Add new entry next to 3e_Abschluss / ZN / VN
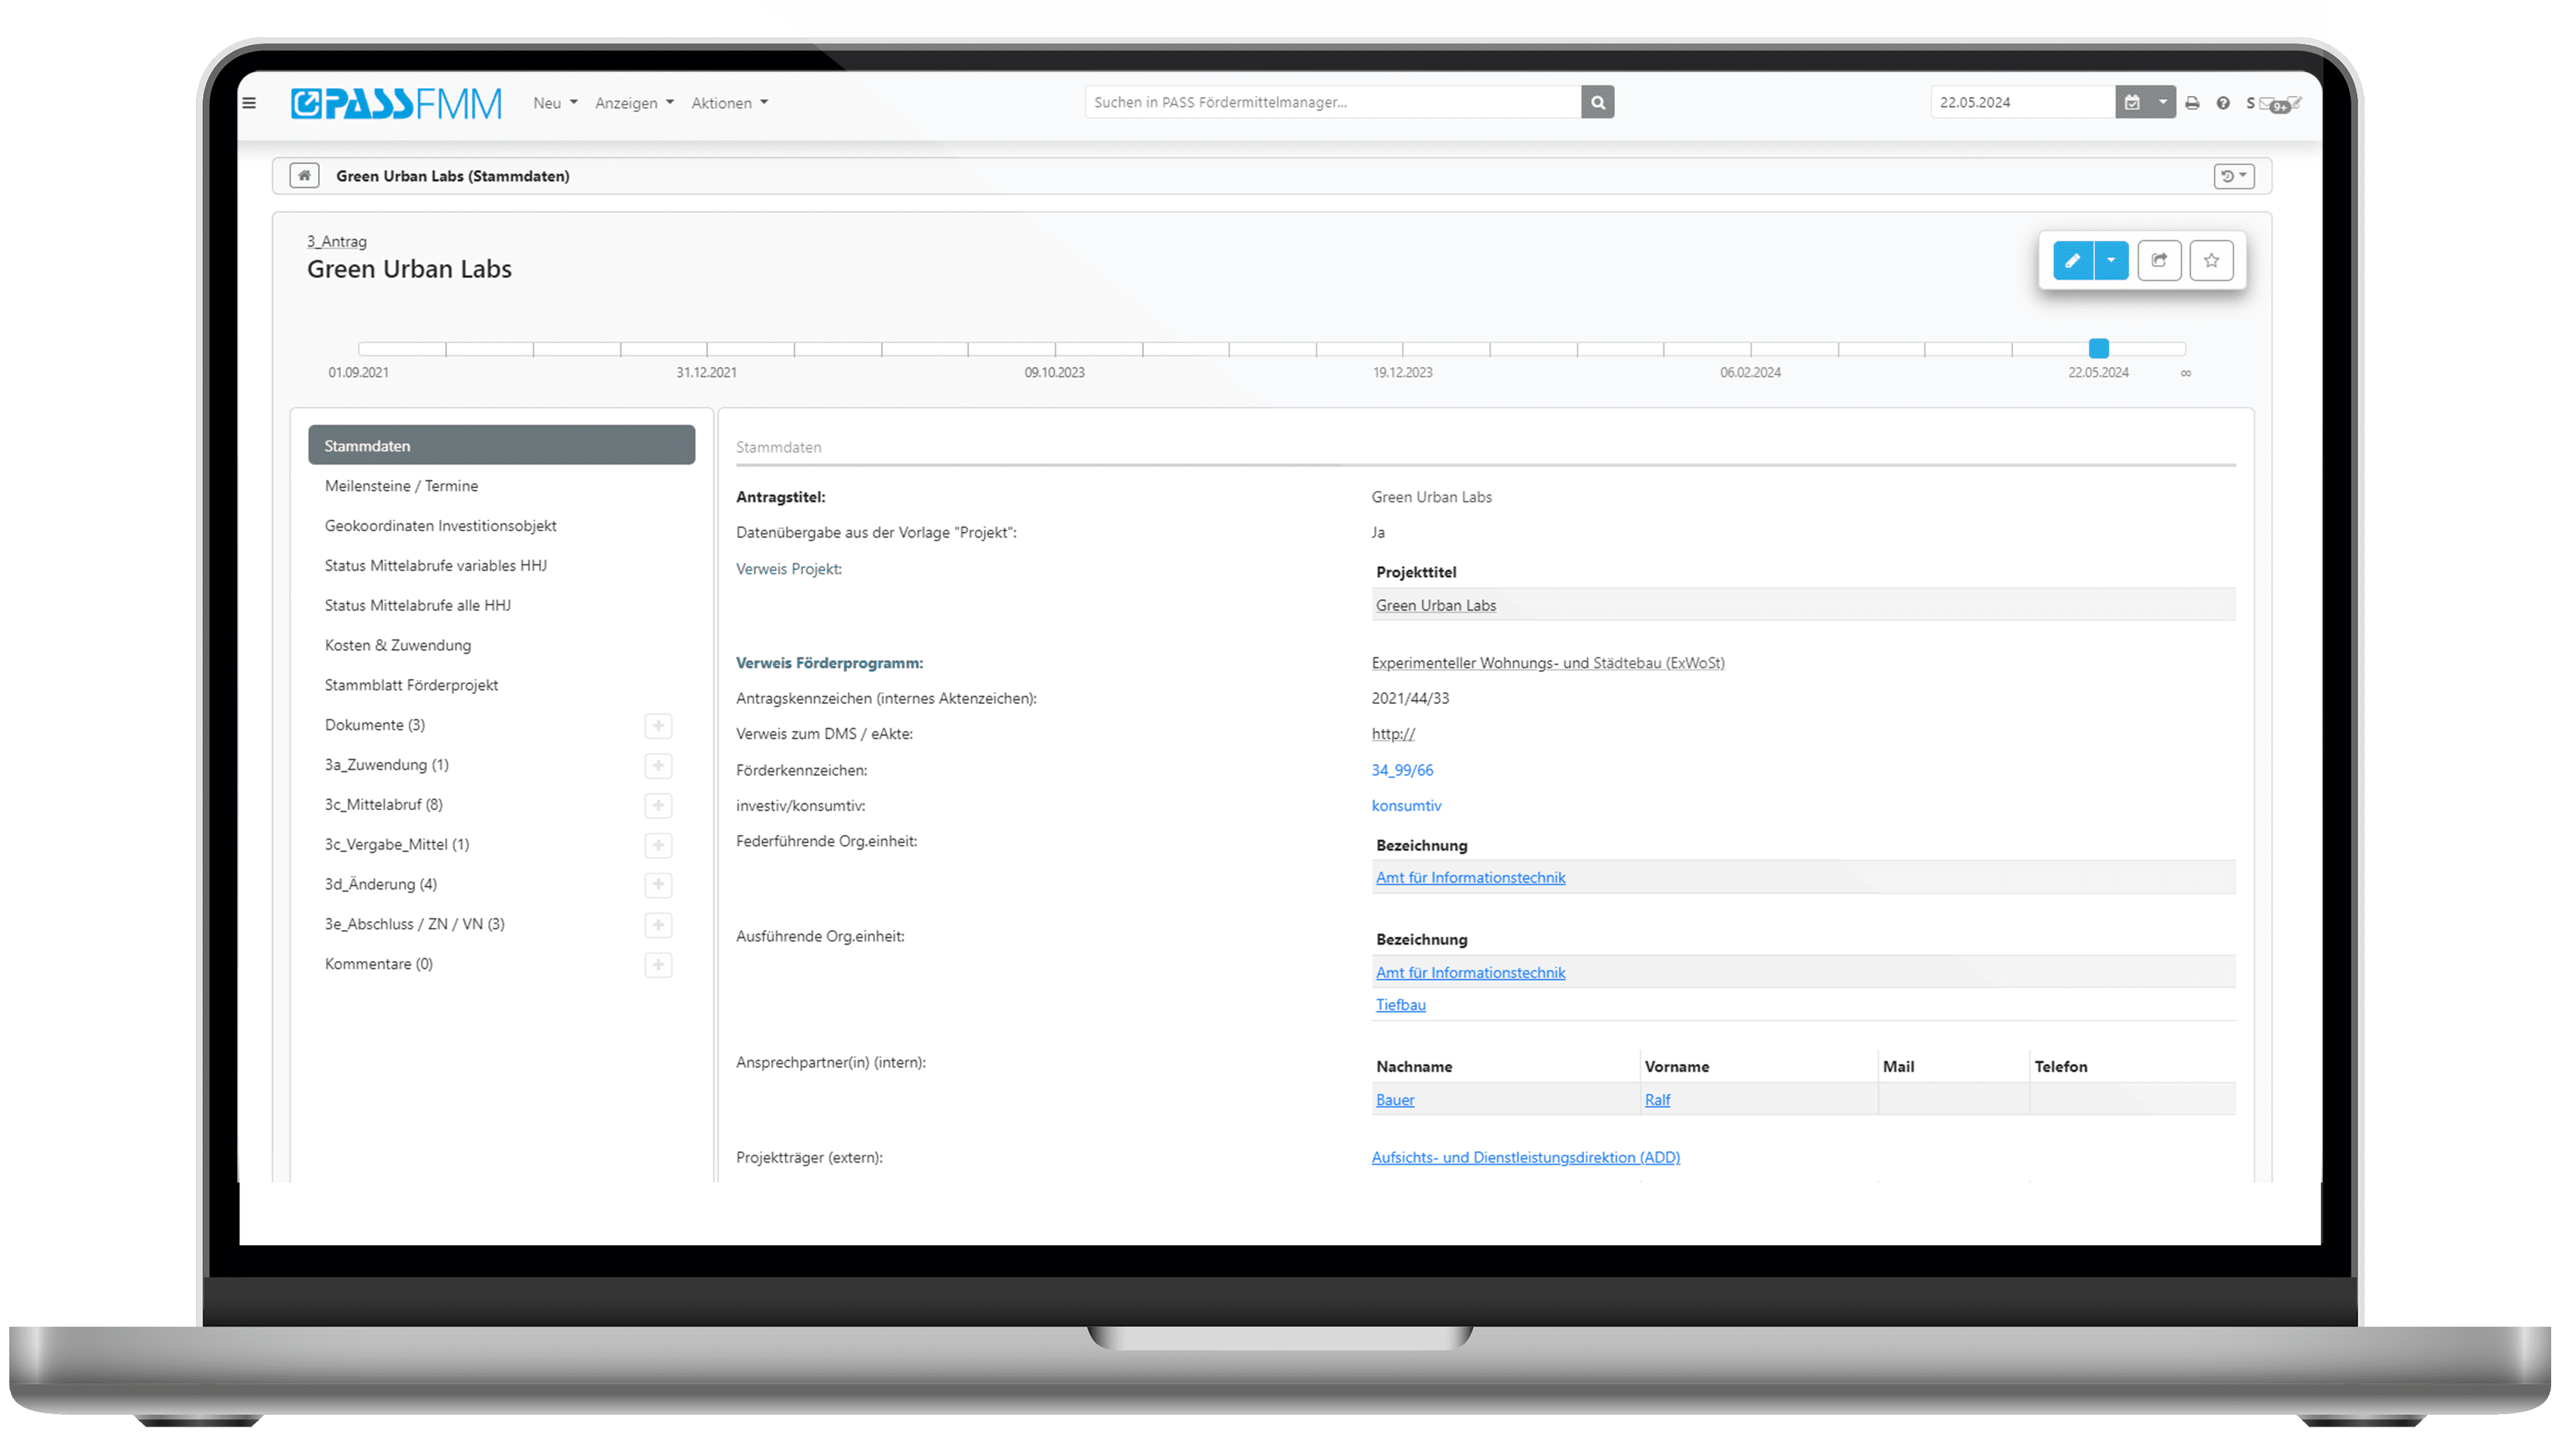Image resolution: width=2569 pixels, height=1456 pixels. coord(658,925)
